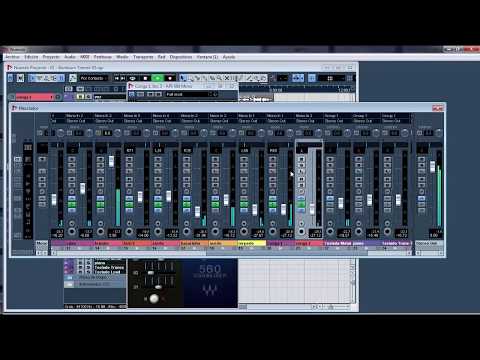Click the 560 logo of the API plugin
This screenshot has height=360, width=480.
(x=210, y=269)
